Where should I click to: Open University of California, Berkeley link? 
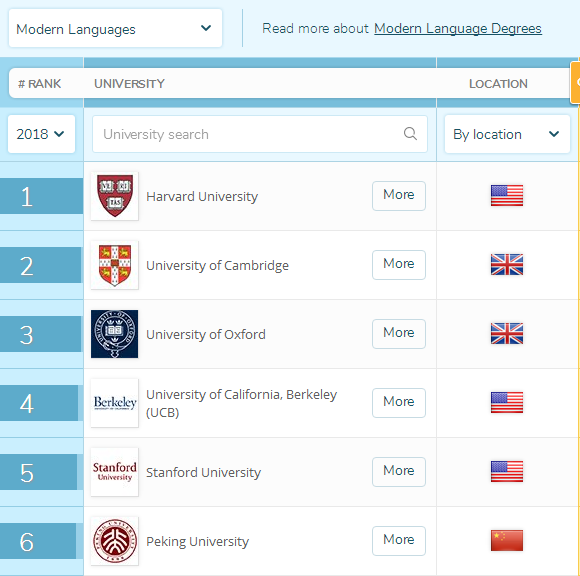(242, 403)
